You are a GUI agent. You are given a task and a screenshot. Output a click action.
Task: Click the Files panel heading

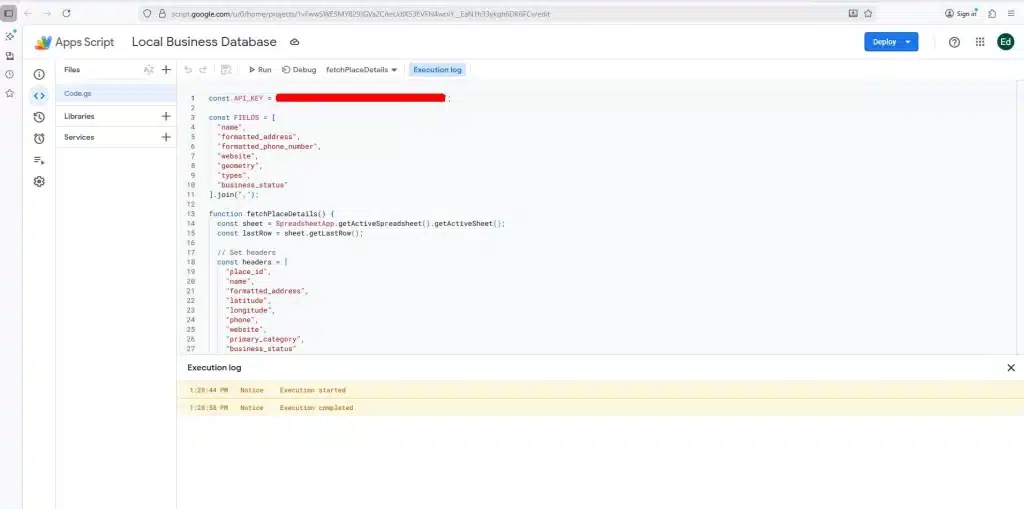pos(72,70)
